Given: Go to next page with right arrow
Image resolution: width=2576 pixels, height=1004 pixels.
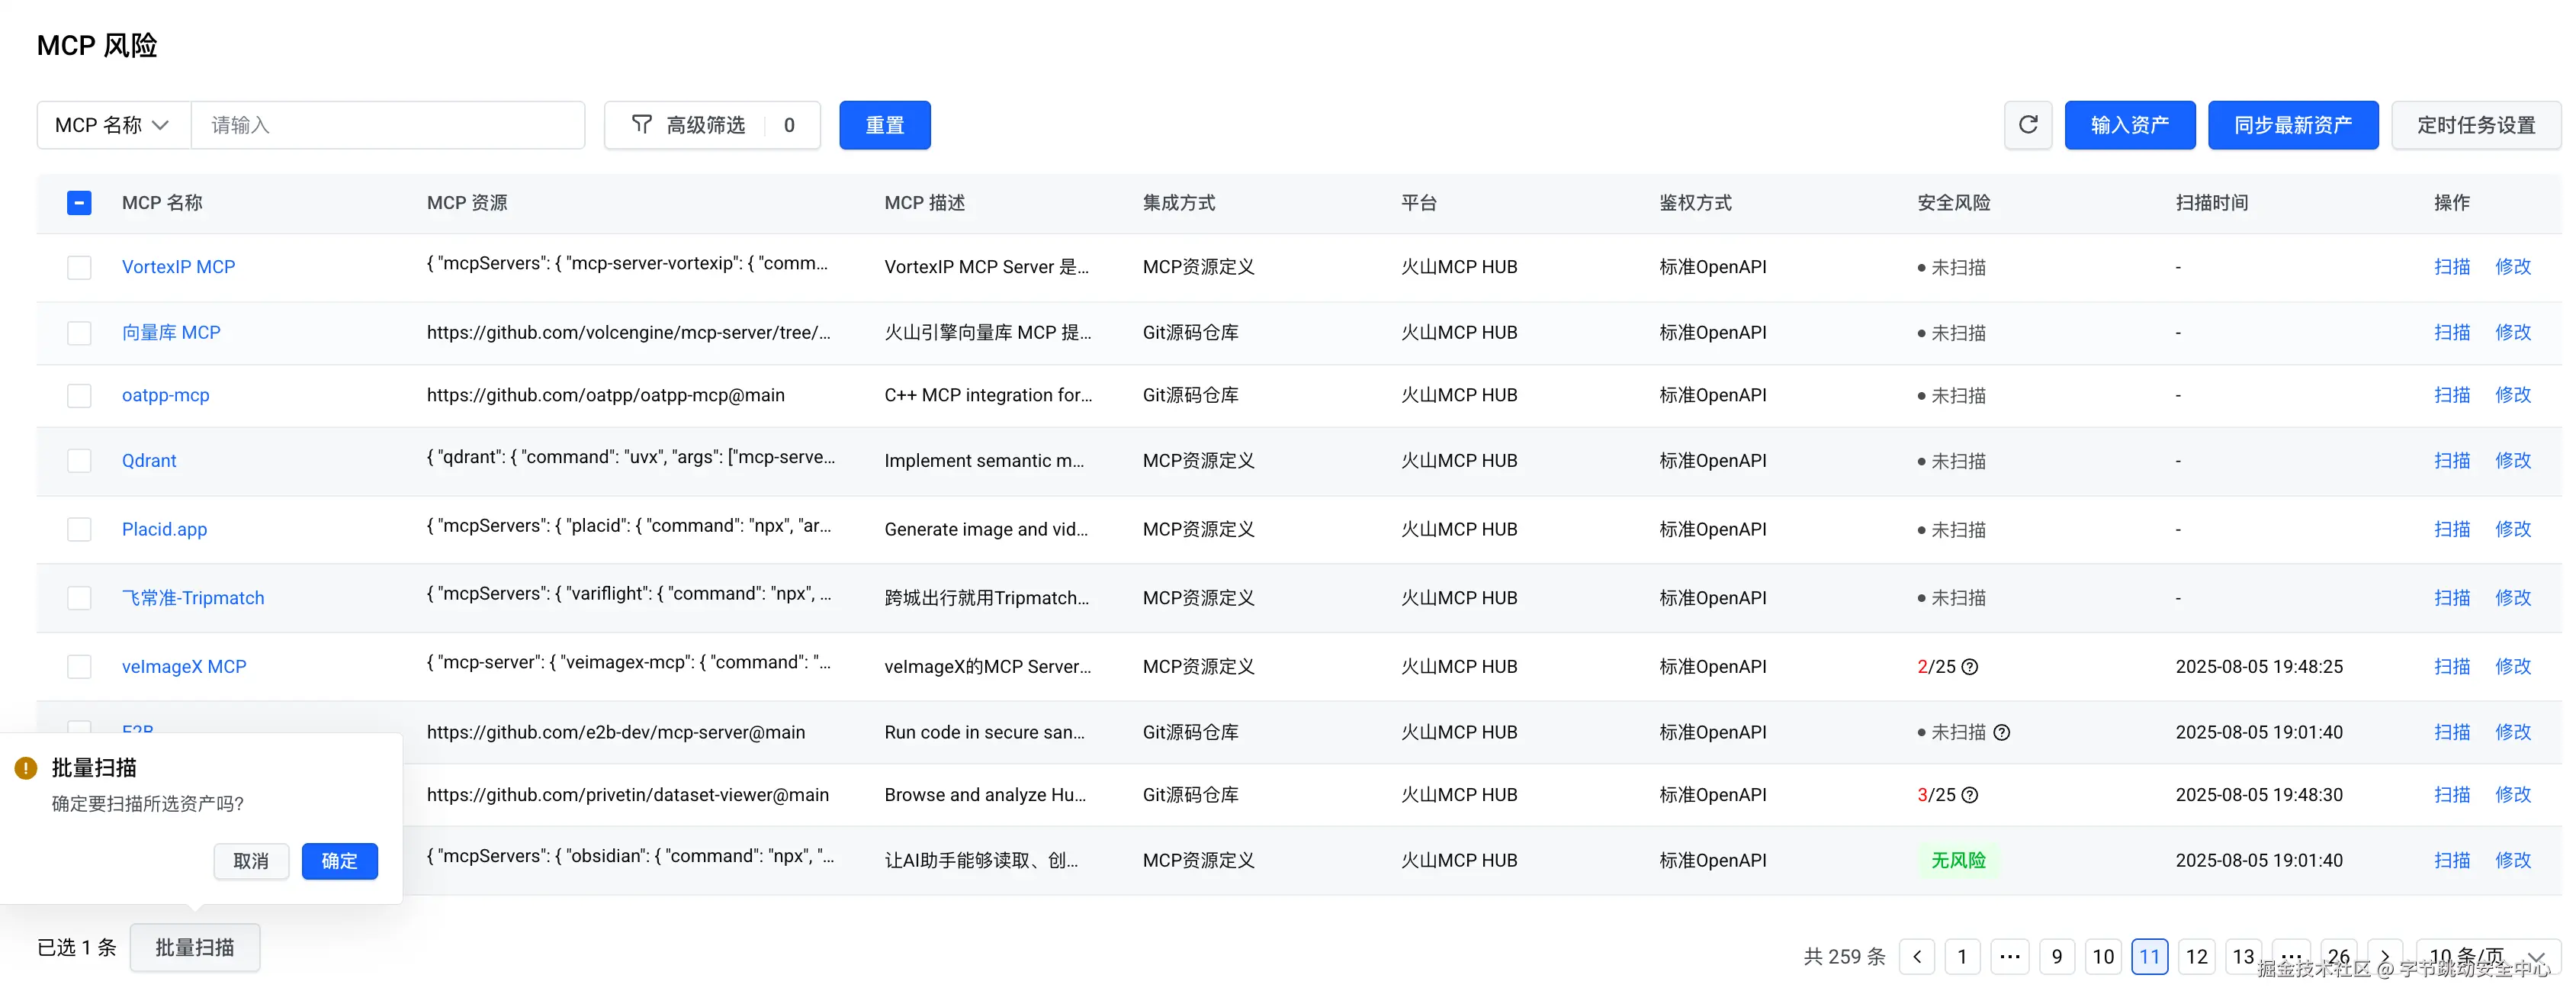Looking at the screenshot, I should 2385,956.
